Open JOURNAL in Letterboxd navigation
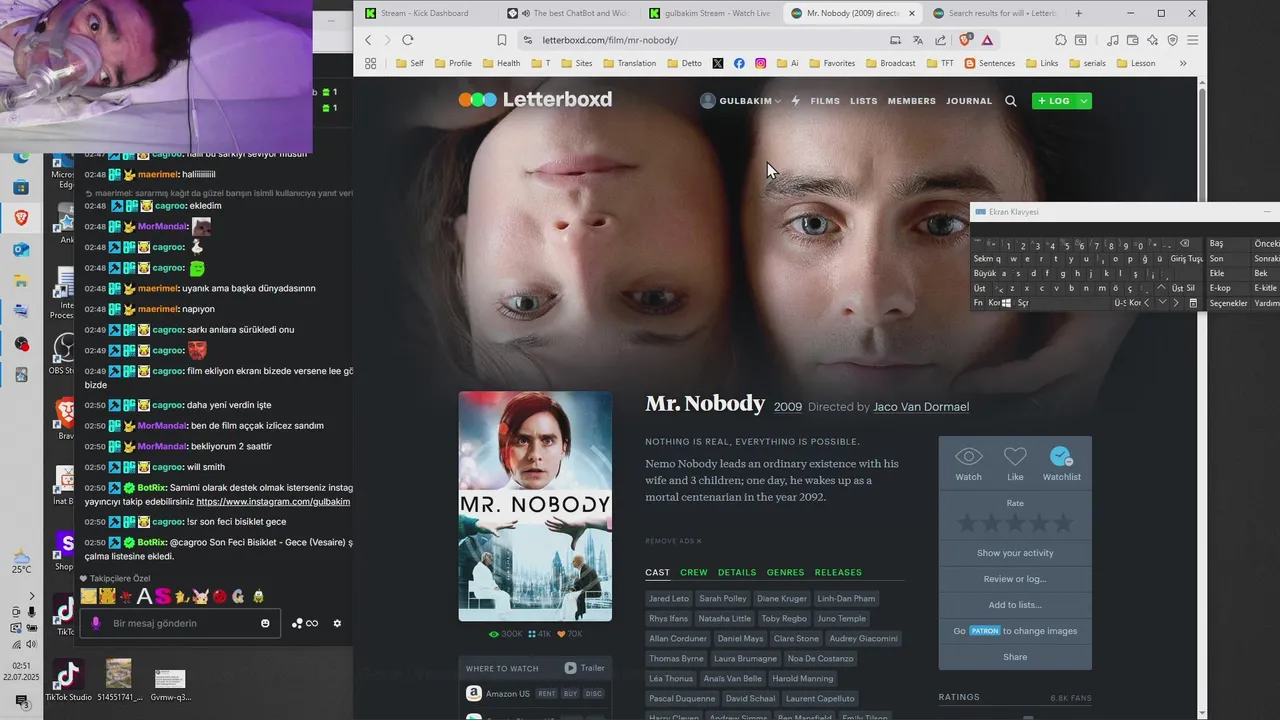The width and height of the screenshot is (1280, 720). pos(969,101)
